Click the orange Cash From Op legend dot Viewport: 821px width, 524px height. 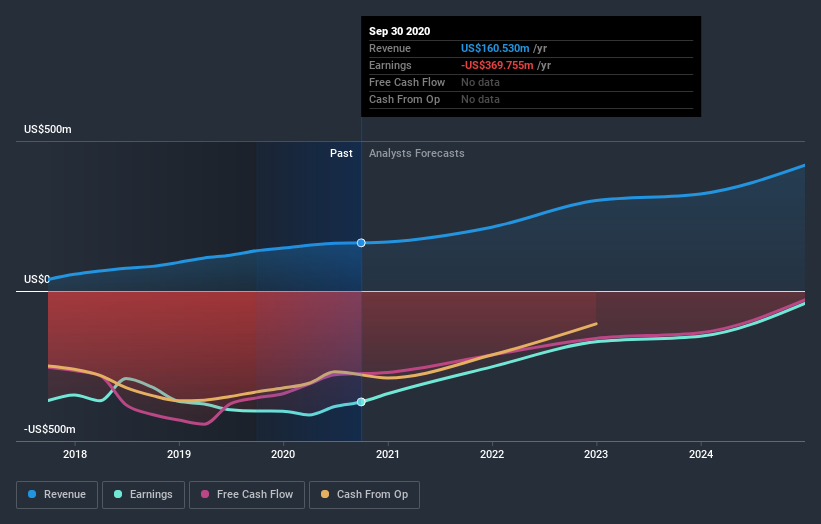pyautogui.click(x=325, y=494)
